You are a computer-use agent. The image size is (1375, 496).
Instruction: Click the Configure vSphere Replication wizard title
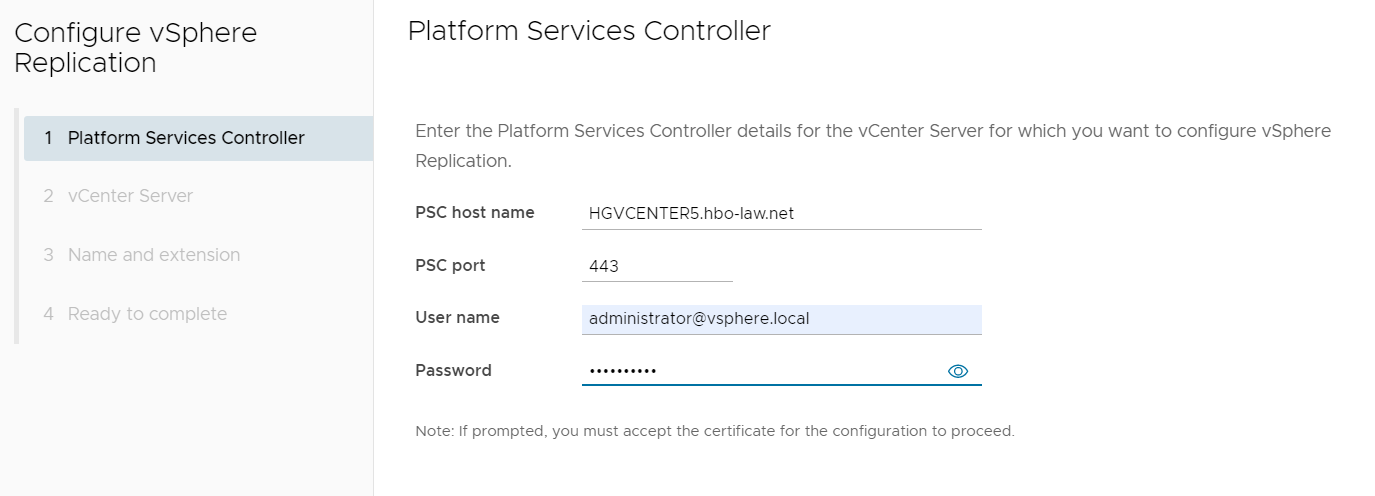135,48
